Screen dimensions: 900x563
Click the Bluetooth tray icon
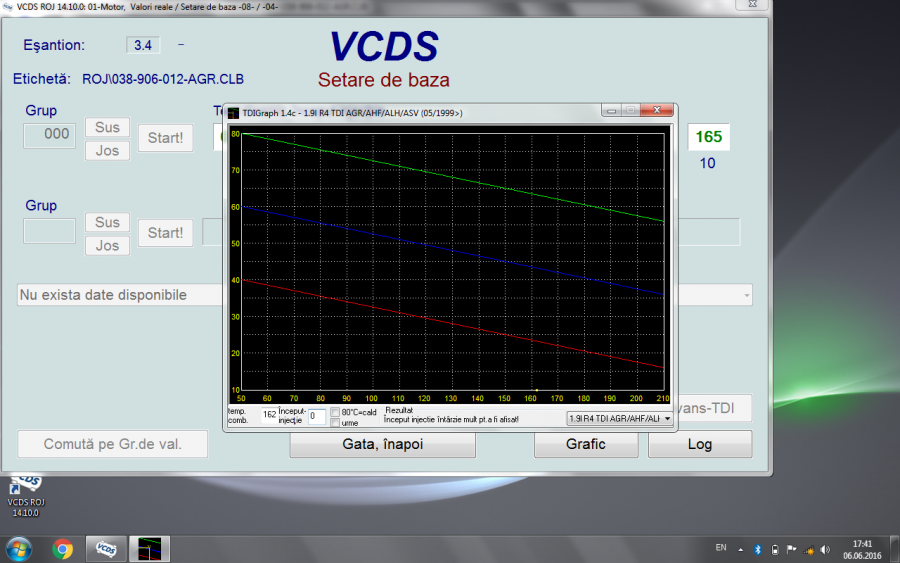tap(757, 549)
